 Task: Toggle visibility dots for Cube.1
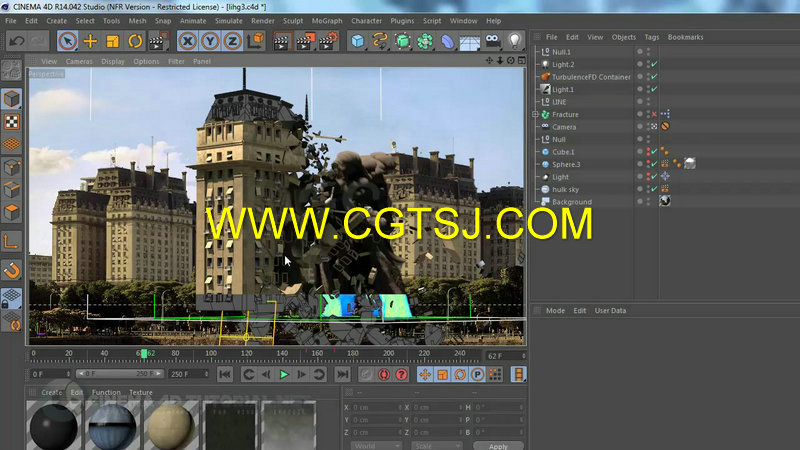click(x=648, y=152)
